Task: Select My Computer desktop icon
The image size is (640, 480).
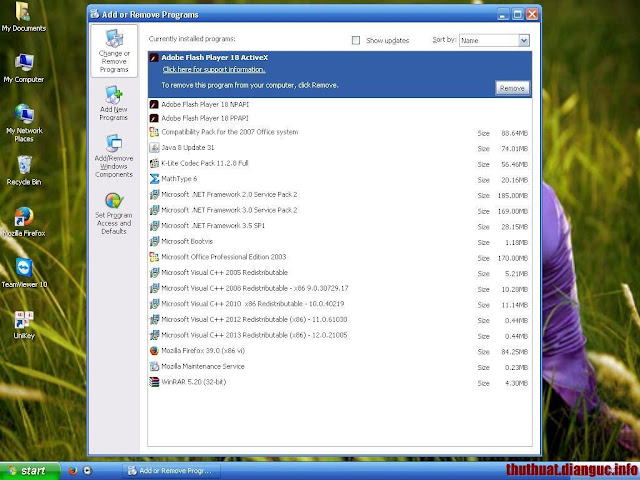Action: click(x=24, y=68)
